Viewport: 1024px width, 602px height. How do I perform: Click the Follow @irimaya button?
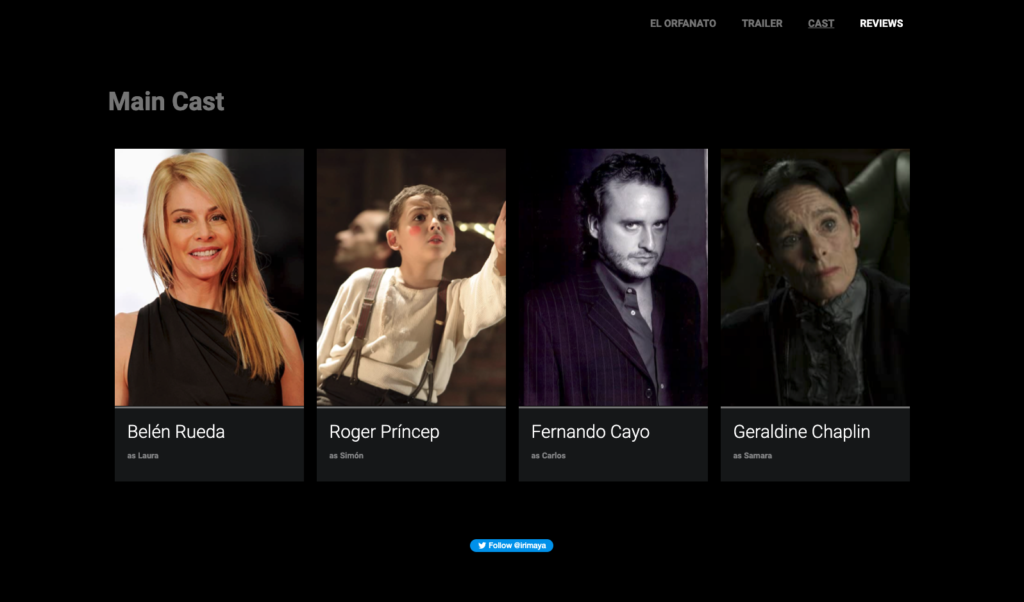(x=511, y=546)
